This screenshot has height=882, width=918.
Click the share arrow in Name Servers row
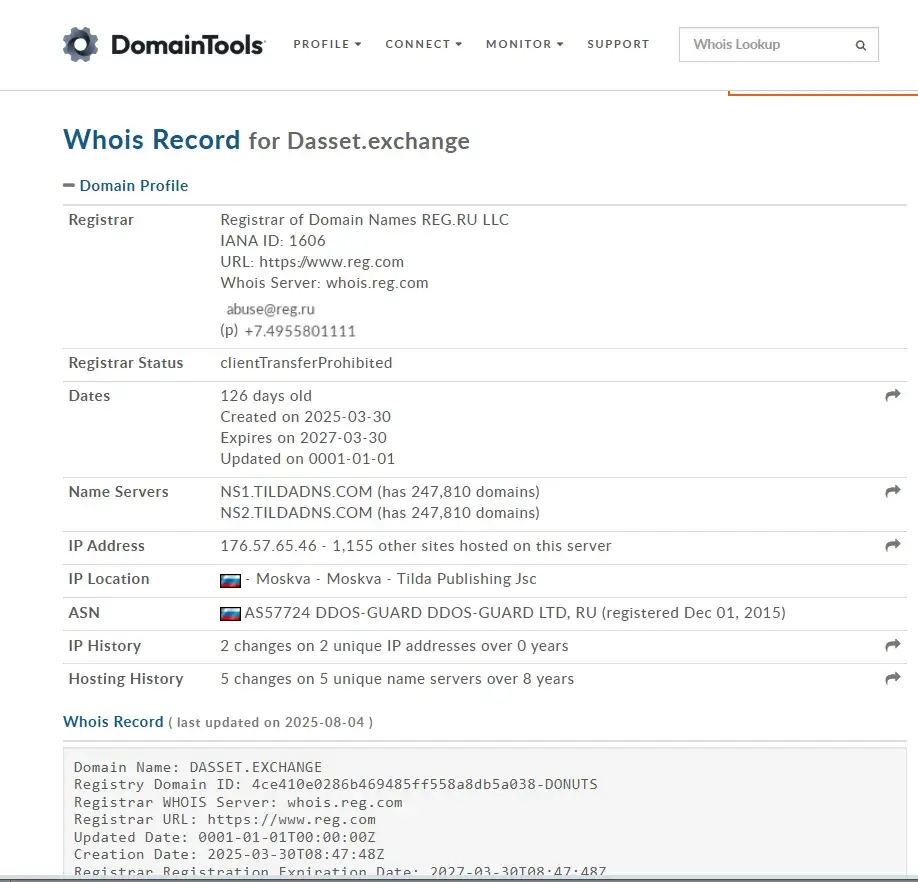(893, 492)
